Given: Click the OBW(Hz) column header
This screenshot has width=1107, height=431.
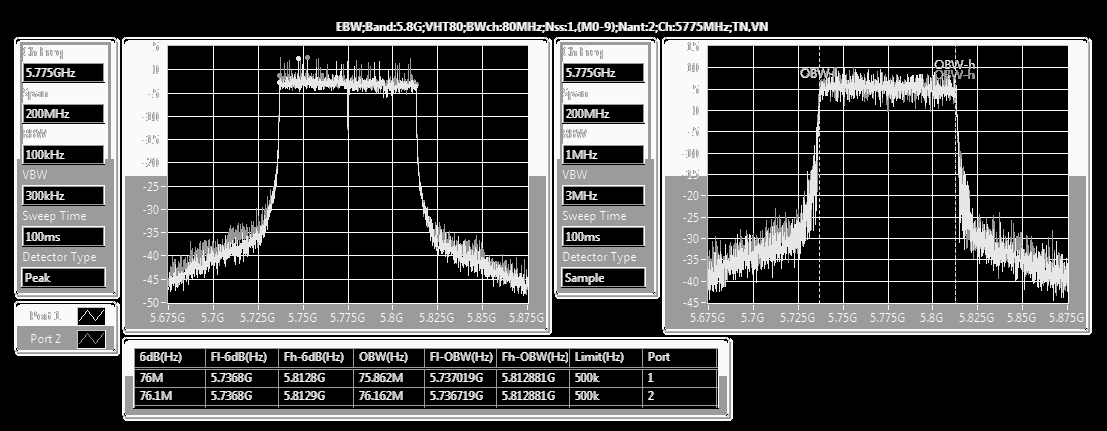Looking at the screenshot, I should pyautogui.click(x=389, y=358).
